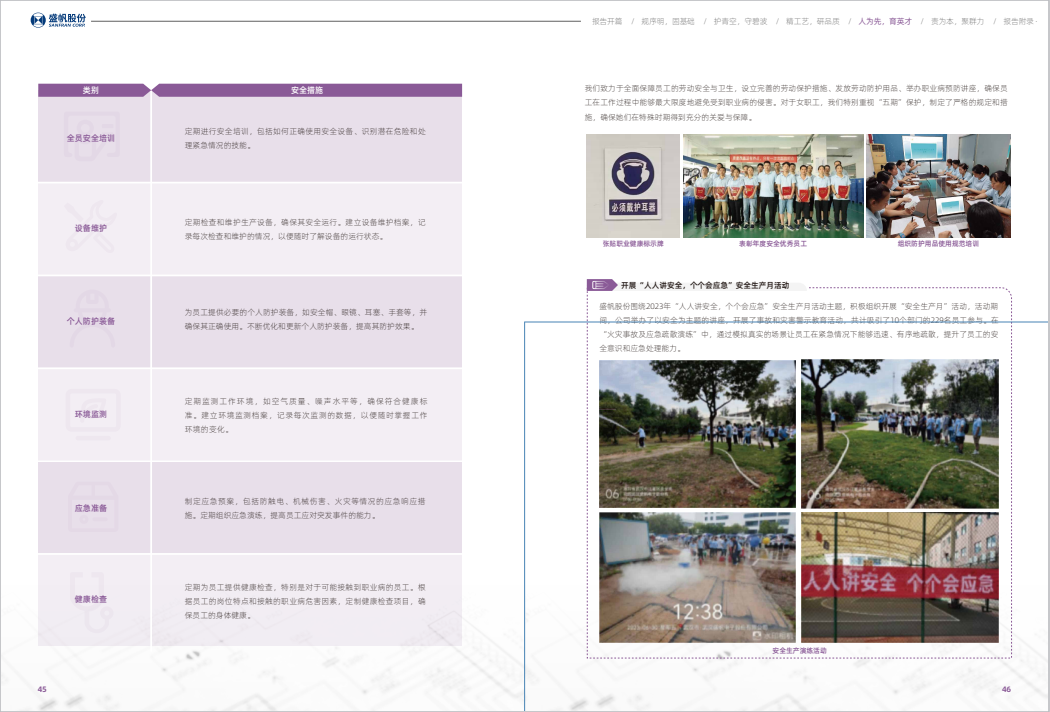Go to the 规序明，固基础 section

tap(669, 20)
